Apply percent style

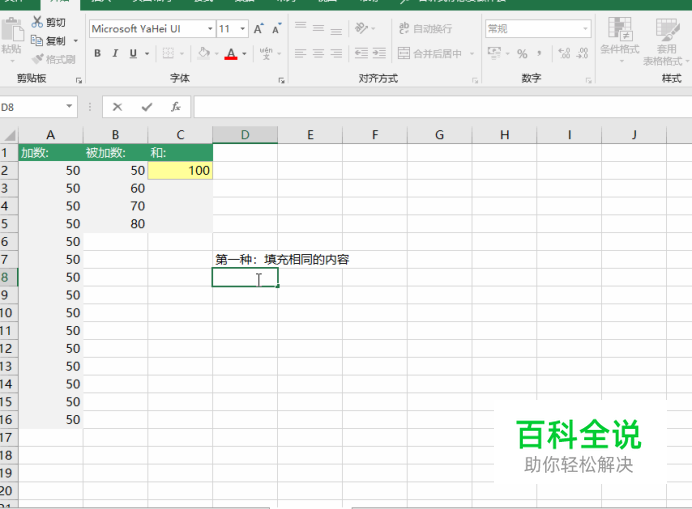(x=522, y=54)
